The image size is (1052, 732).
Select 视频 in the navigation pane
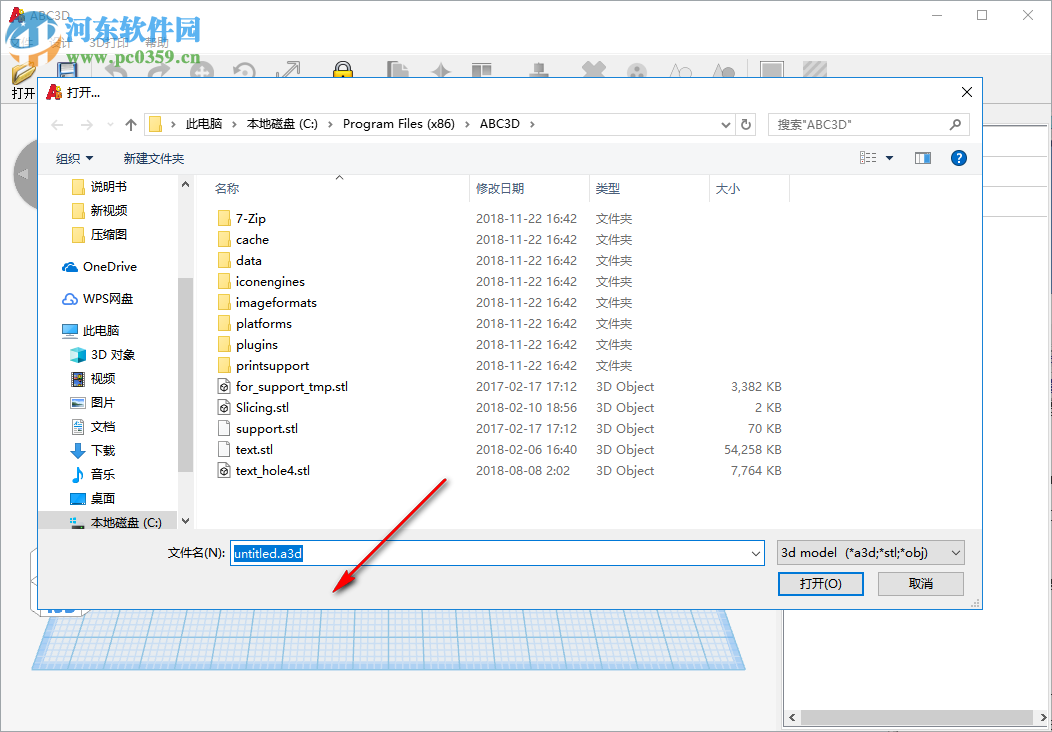pos(93,379)
